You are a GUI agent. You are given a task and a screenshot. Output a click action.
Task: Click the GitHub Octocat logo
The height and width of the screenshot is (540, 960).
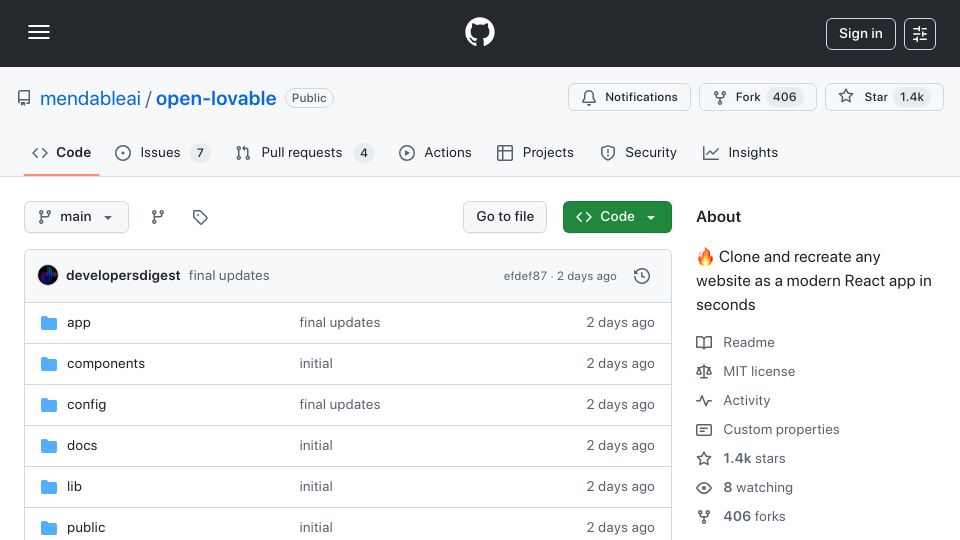(479, 32)
